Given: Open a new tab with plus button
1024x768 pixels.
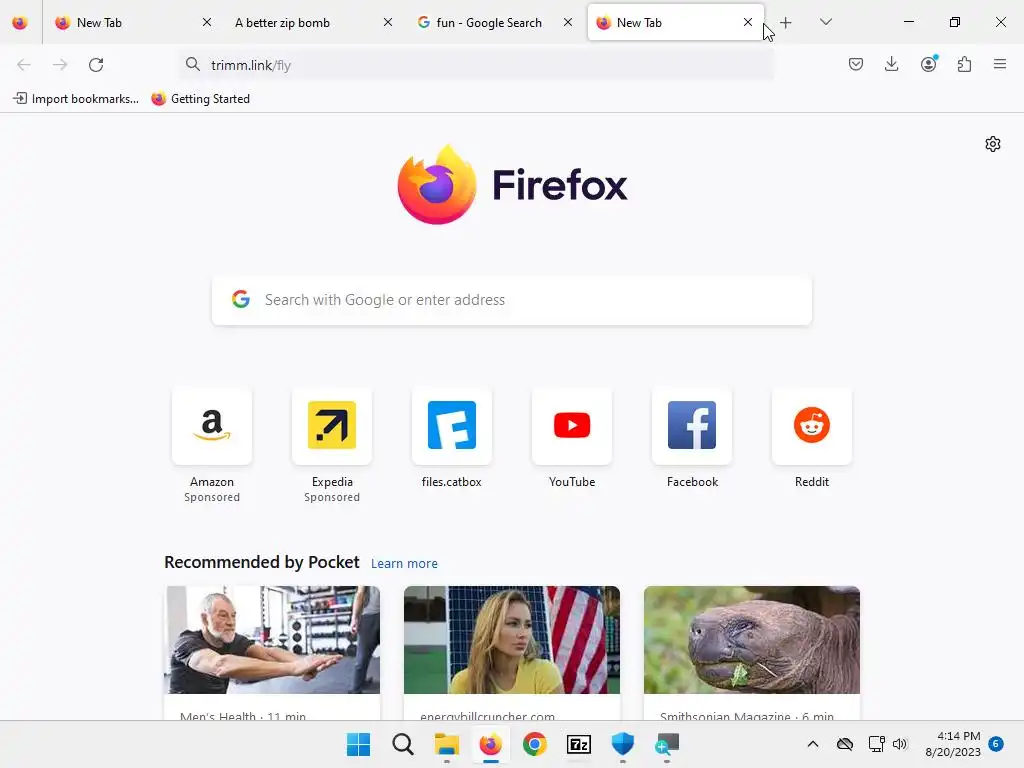Looking at the screenshot, I should point(786,23).
